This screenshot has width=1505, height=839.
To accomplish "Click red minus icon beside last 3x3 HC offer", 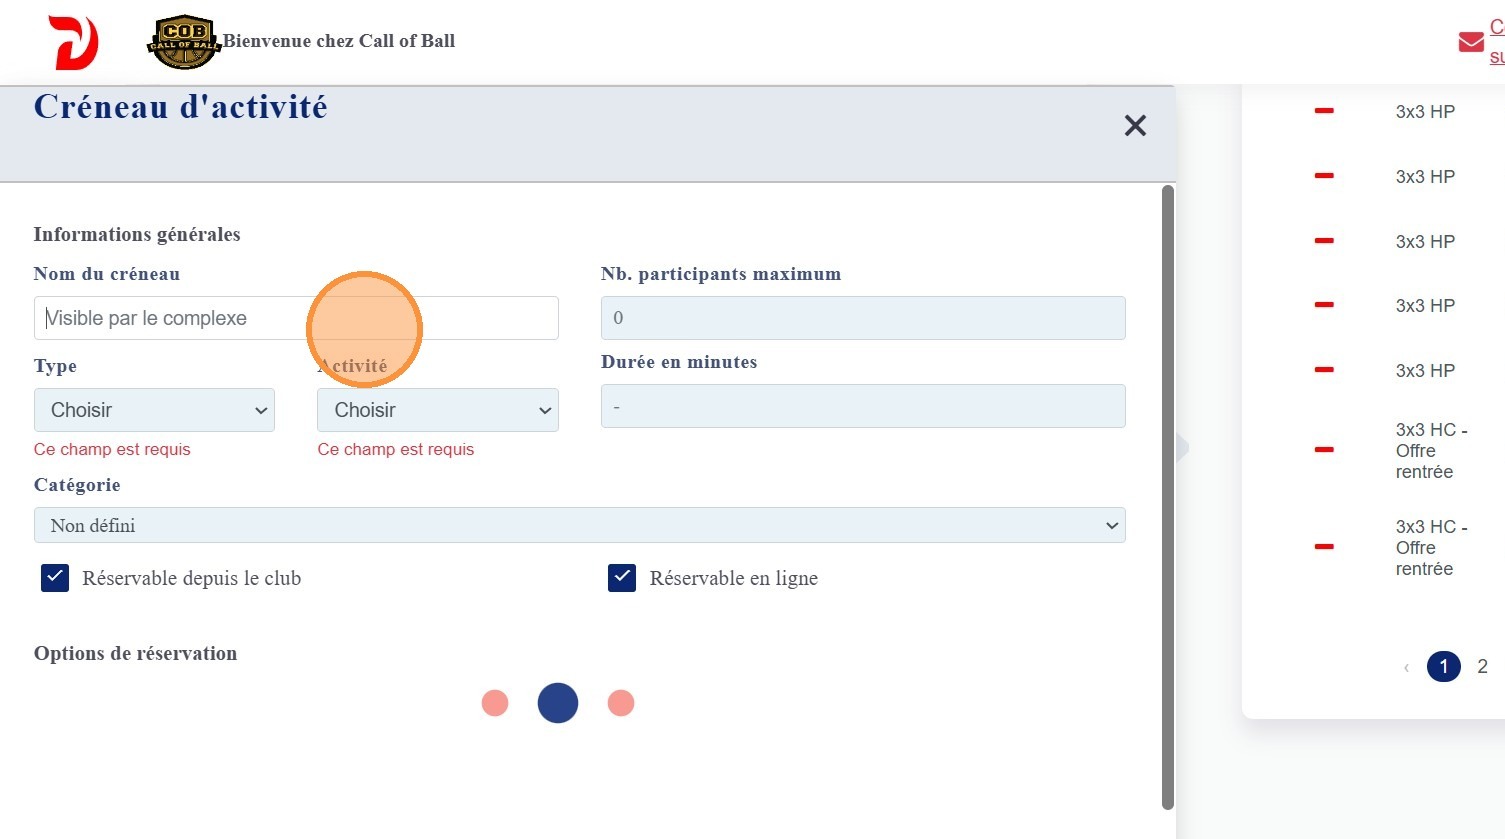I will 1324,547.
